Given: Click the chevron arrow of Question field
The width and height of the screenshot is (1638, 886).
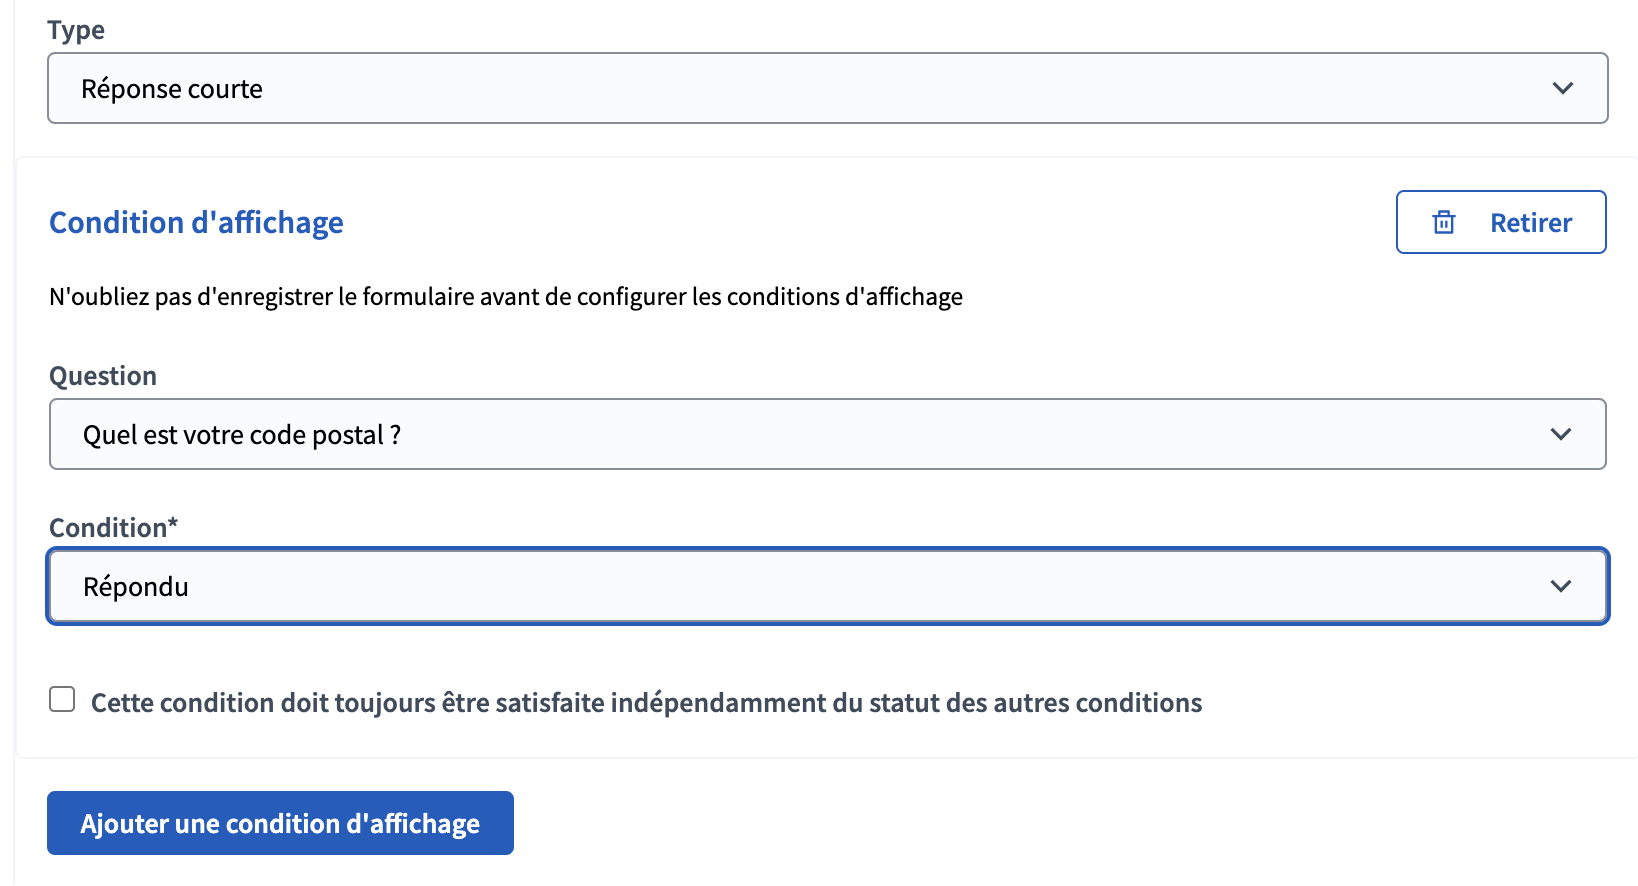Looking at the screenshot, I should click(1561, 434).
